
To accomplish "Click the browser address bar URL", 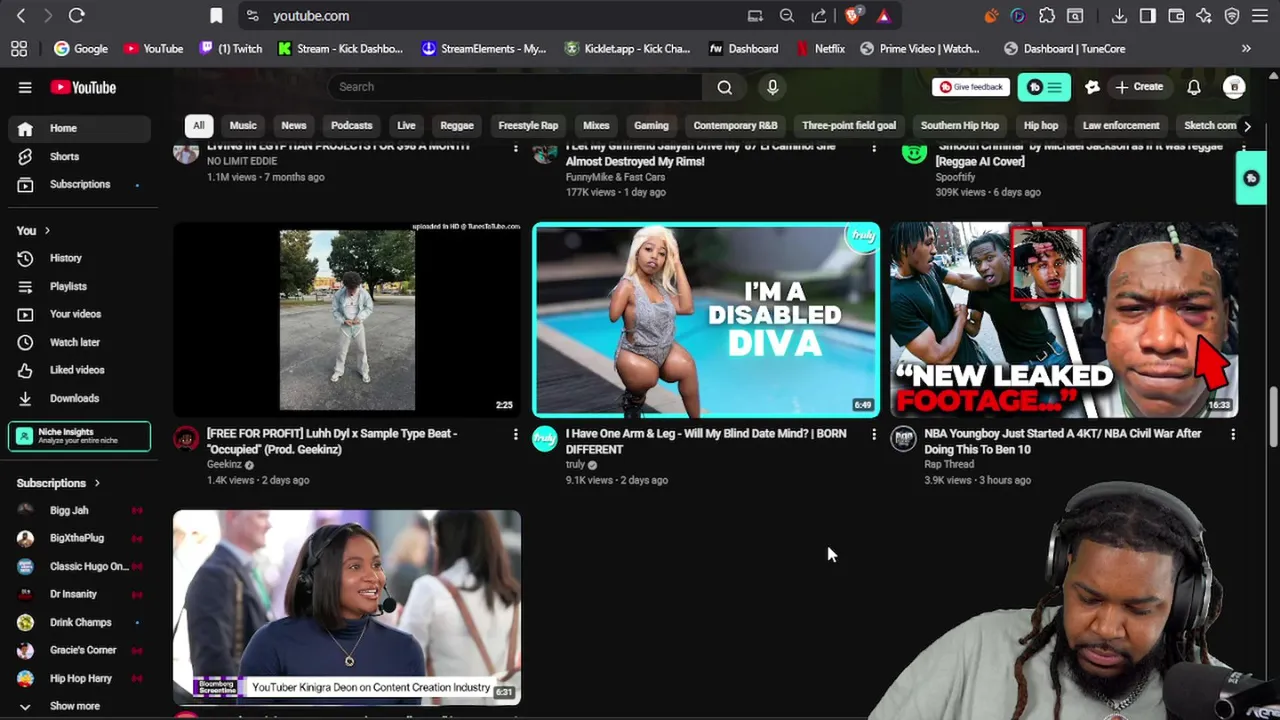I will click(311, 16).
